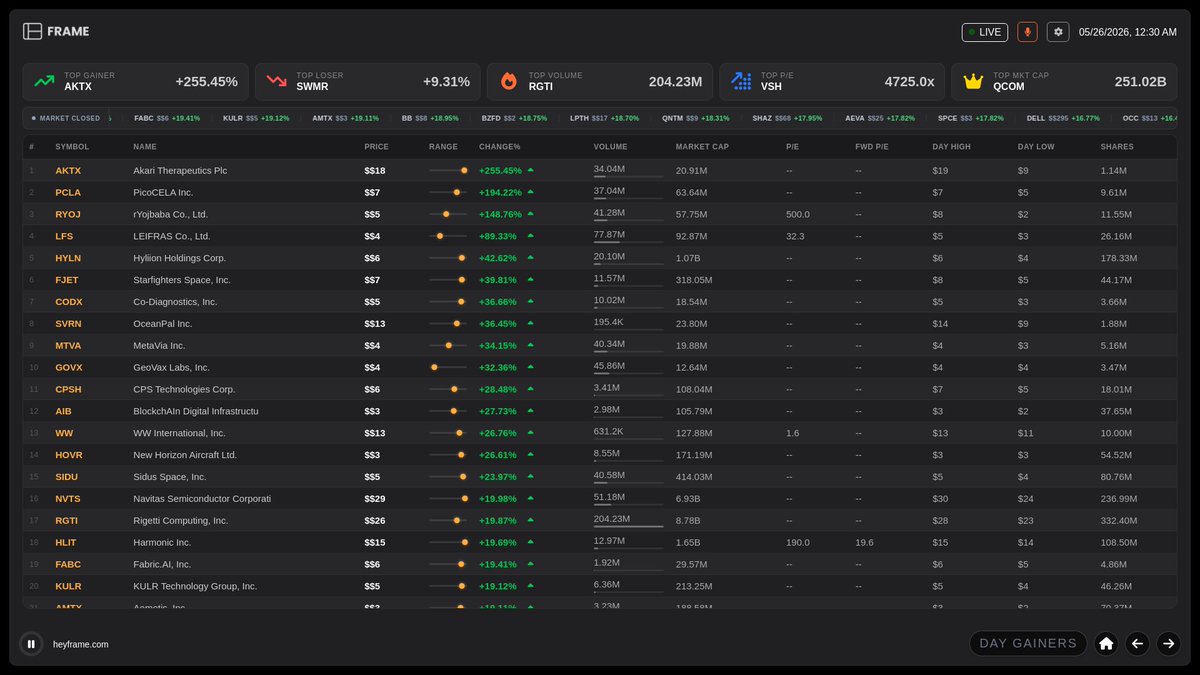The height and width of the screenshot is (675, 1200).
Task: Click the date and time display
Action: click(1128, 32)
